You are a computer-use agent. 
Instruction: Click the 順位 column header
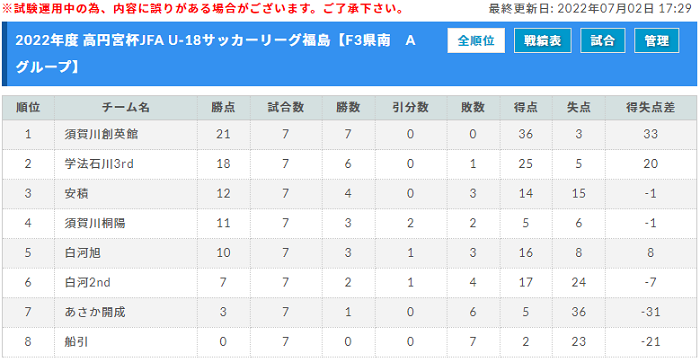[28, 107]
